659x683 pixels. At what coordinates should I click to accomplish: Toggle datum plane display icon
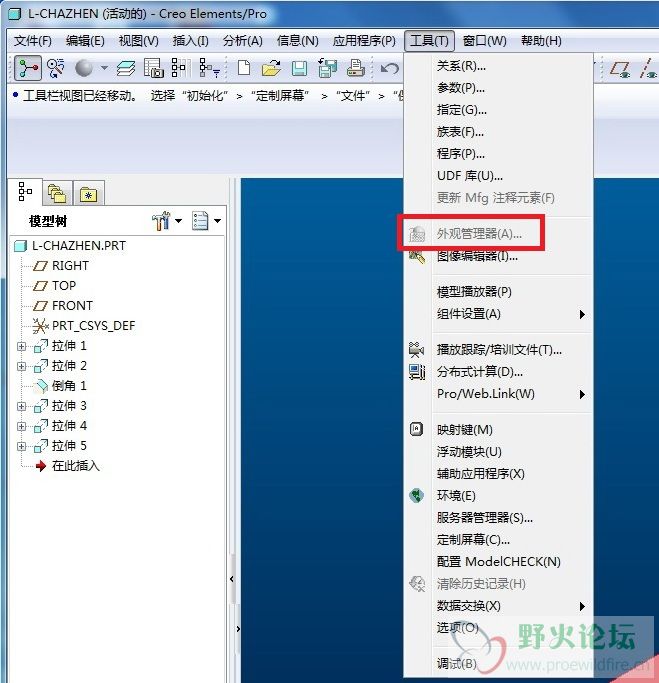pyautogui.click(x=620, y=69)
